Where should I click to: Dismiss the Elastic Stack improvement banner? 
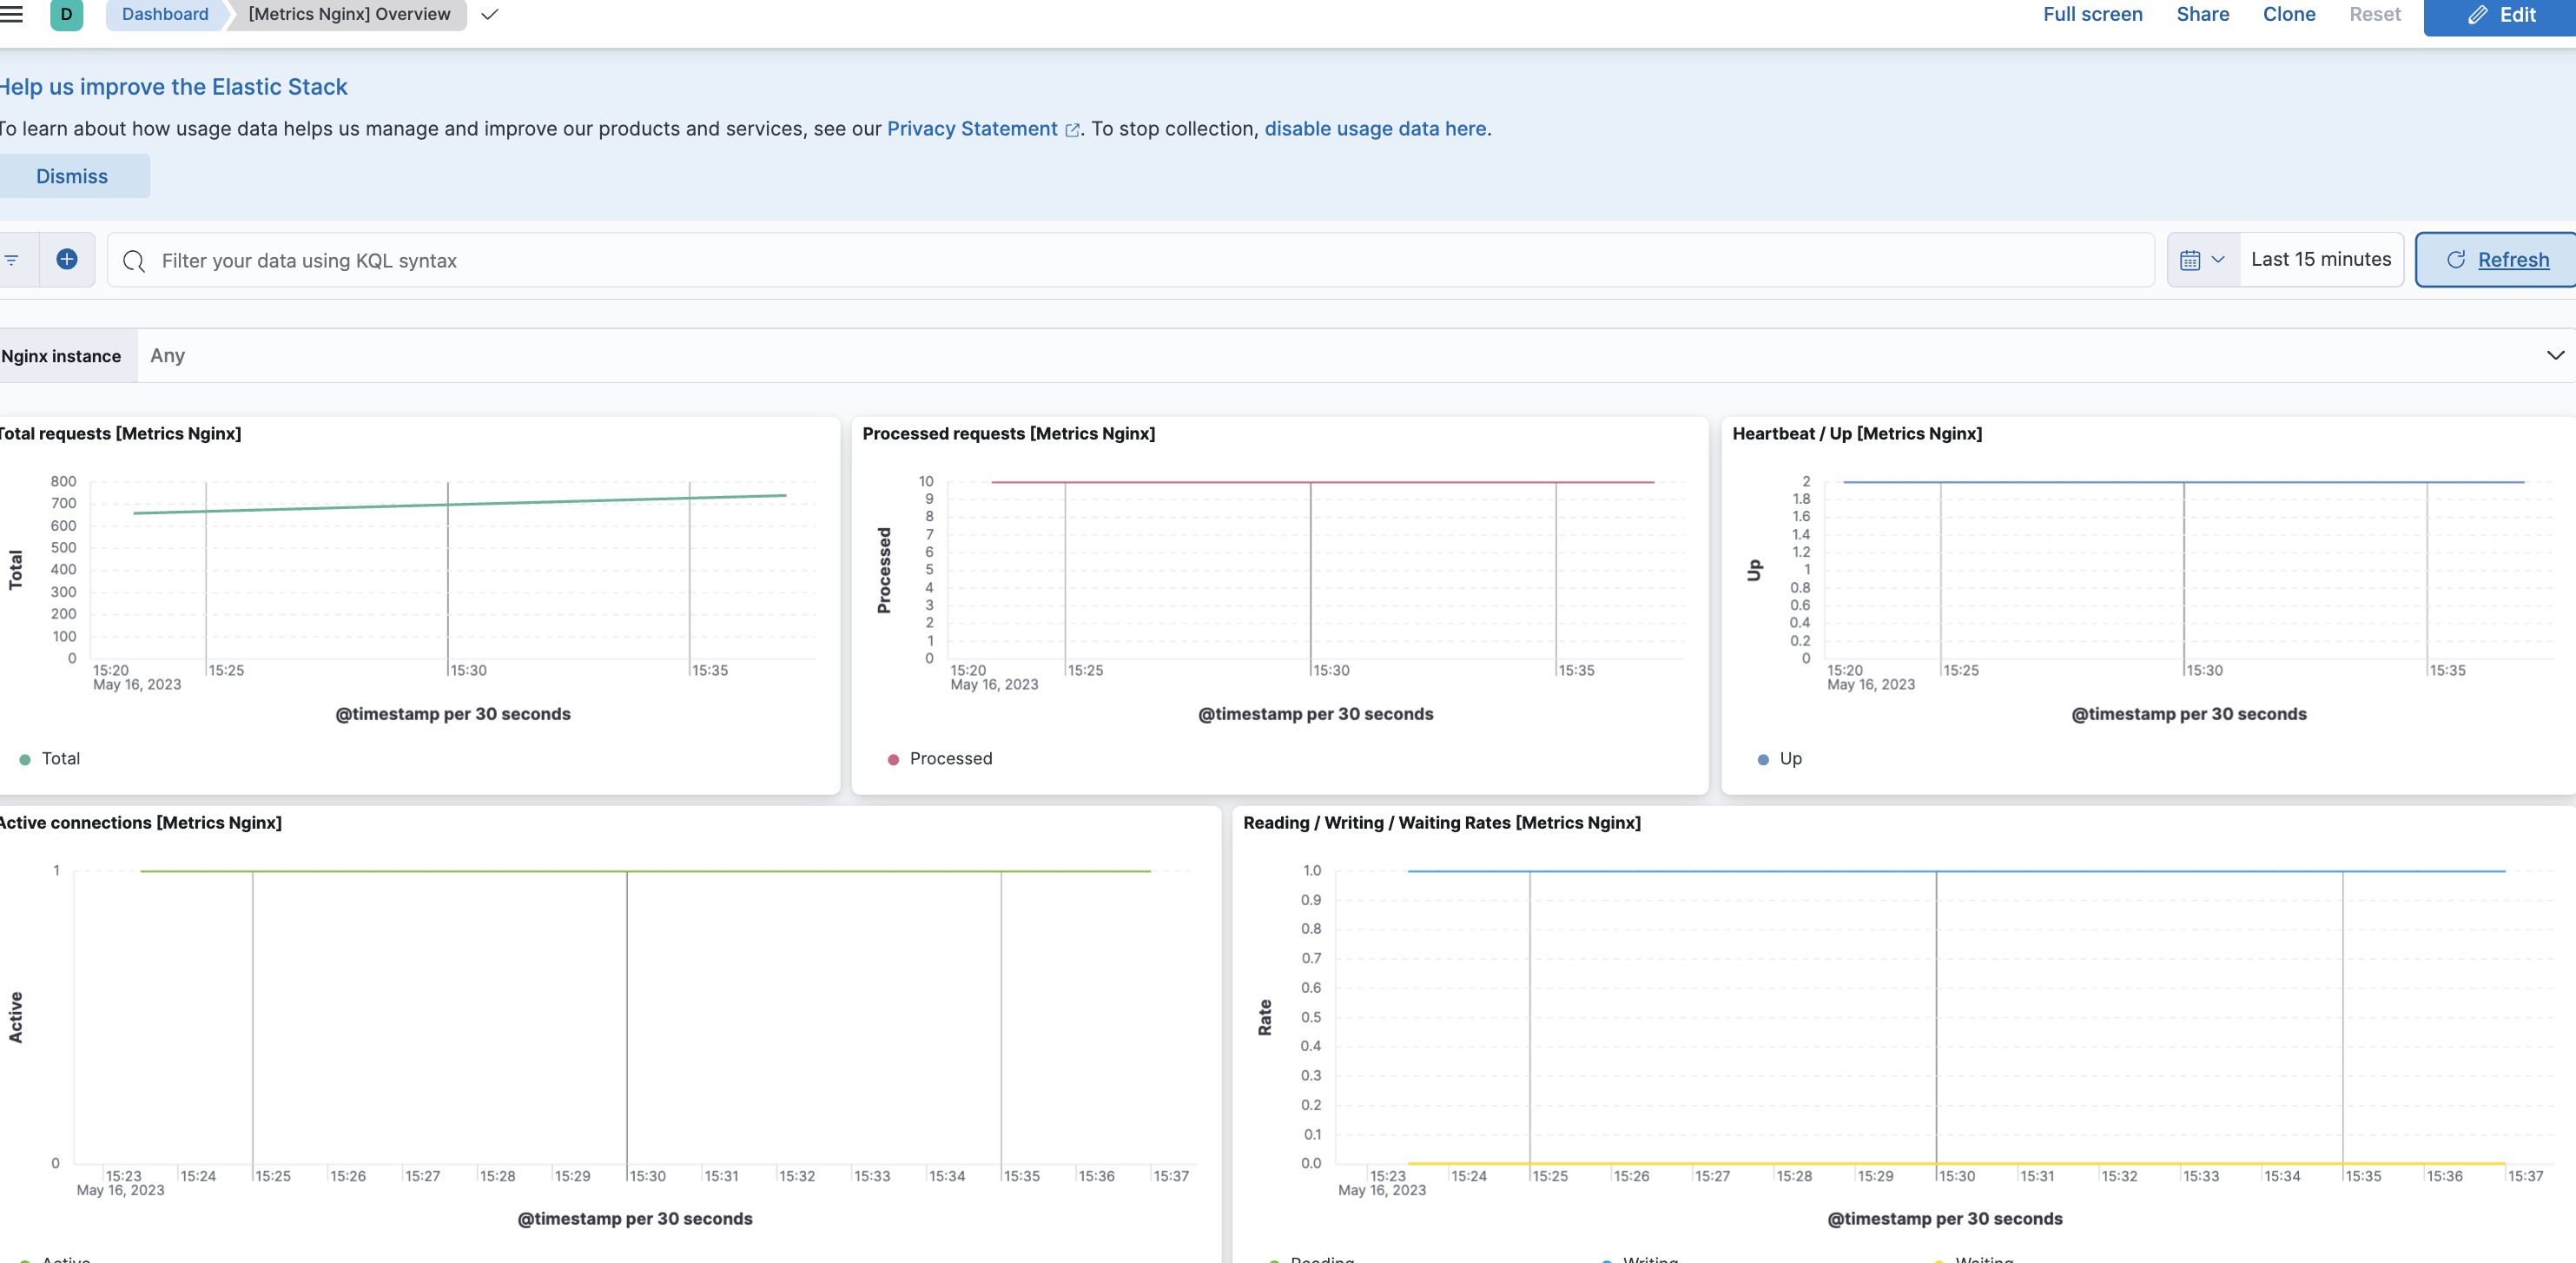tap(71, 175)
